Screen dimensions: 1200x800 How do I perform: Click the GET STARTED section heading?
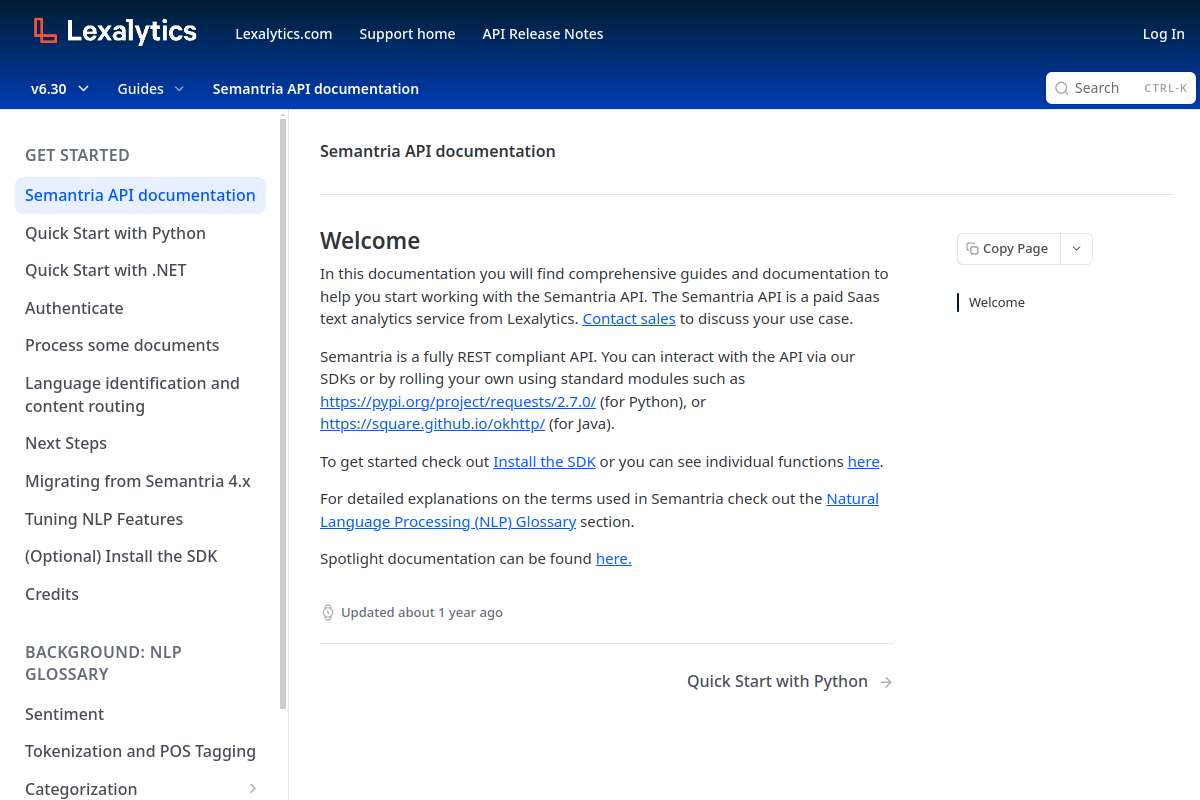tap(77, 155)
